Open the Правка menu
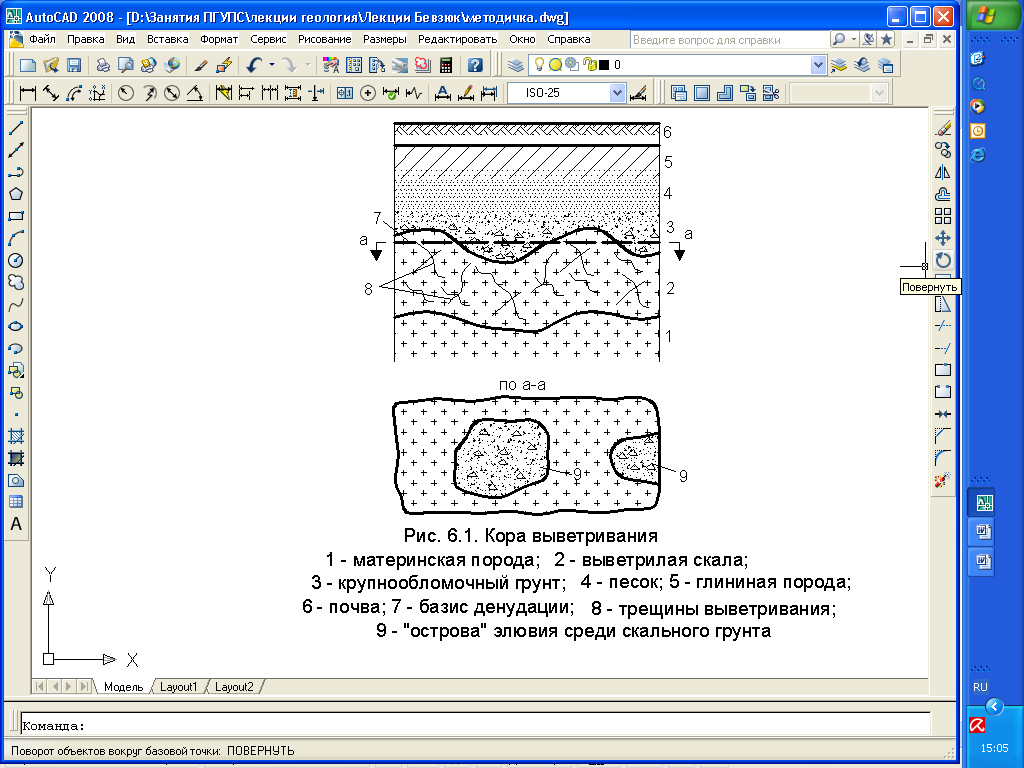Image resolution: width=1024 pixels, height=768 pixels. point(86,39)
